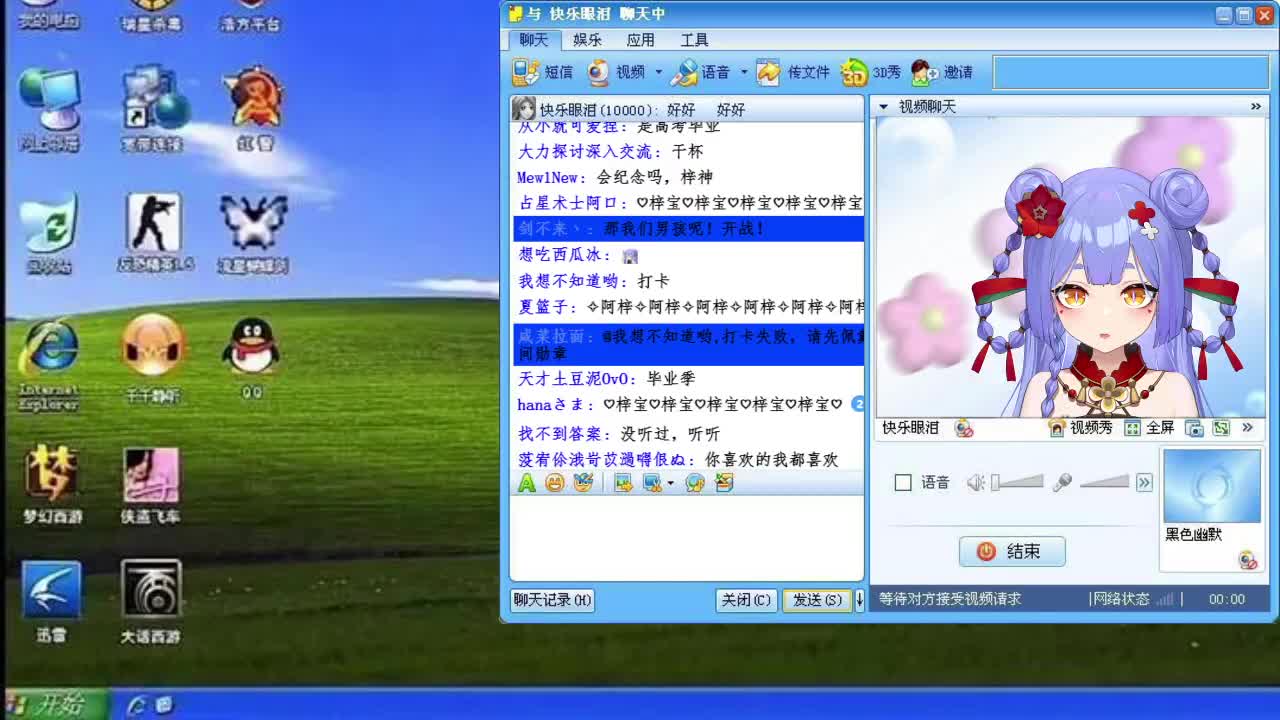Adjust the speaker volume slider

(x=1017, y=483)
